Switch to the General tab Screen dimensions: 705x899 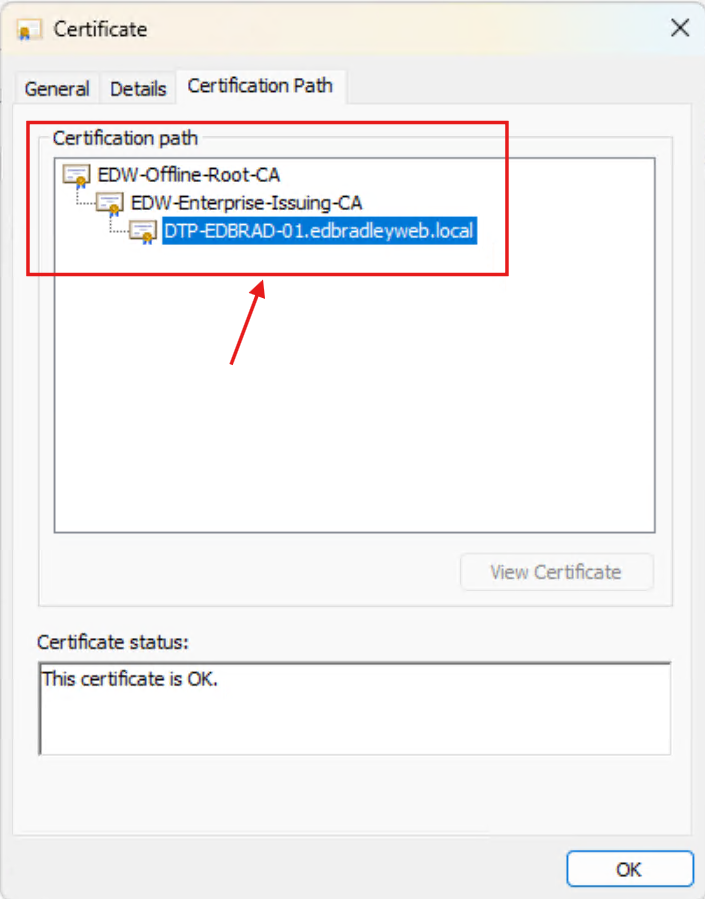57,89
